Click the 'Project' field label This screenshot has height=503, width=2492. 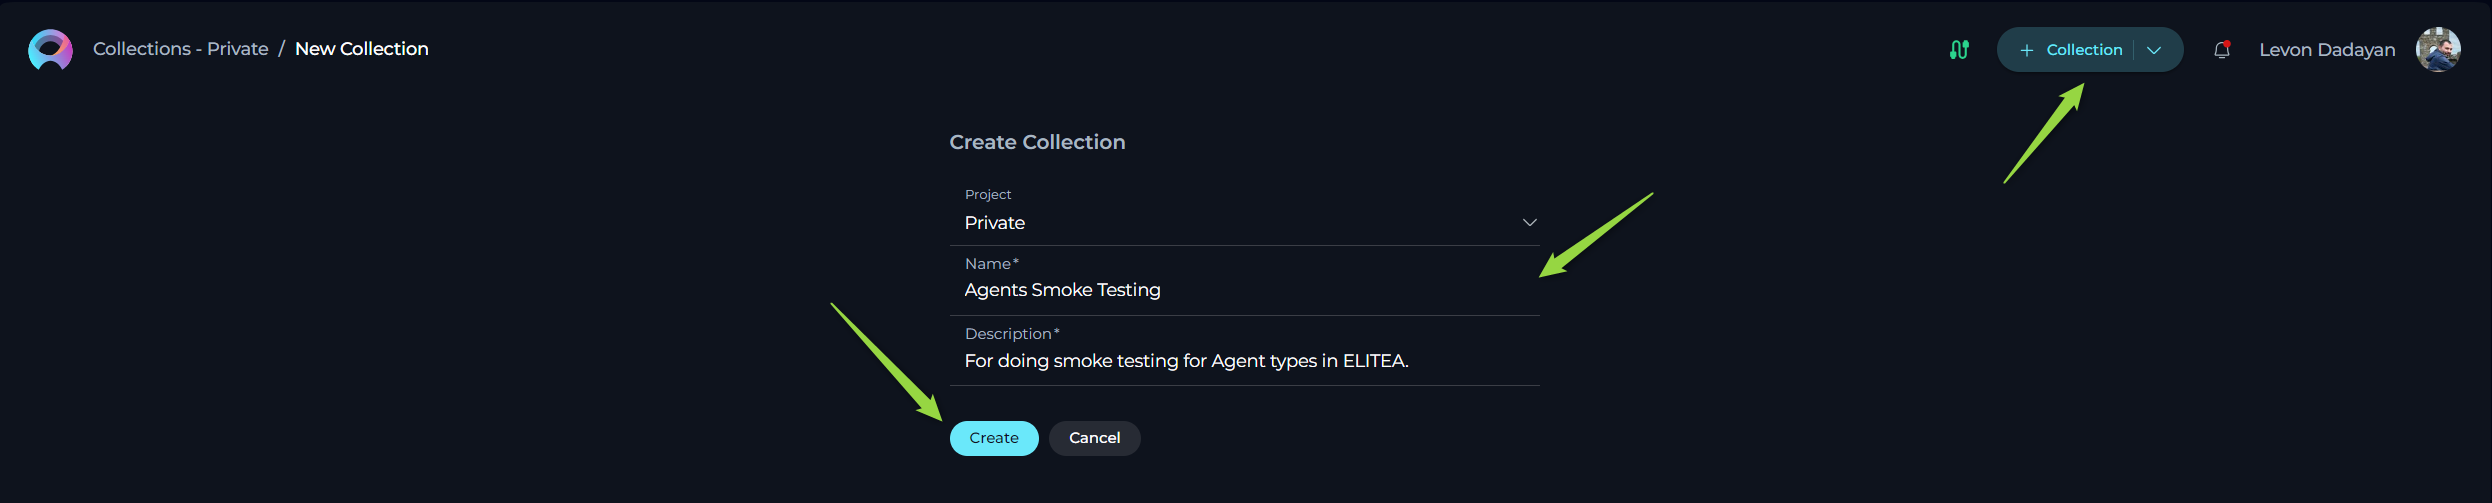pos(988,194)
